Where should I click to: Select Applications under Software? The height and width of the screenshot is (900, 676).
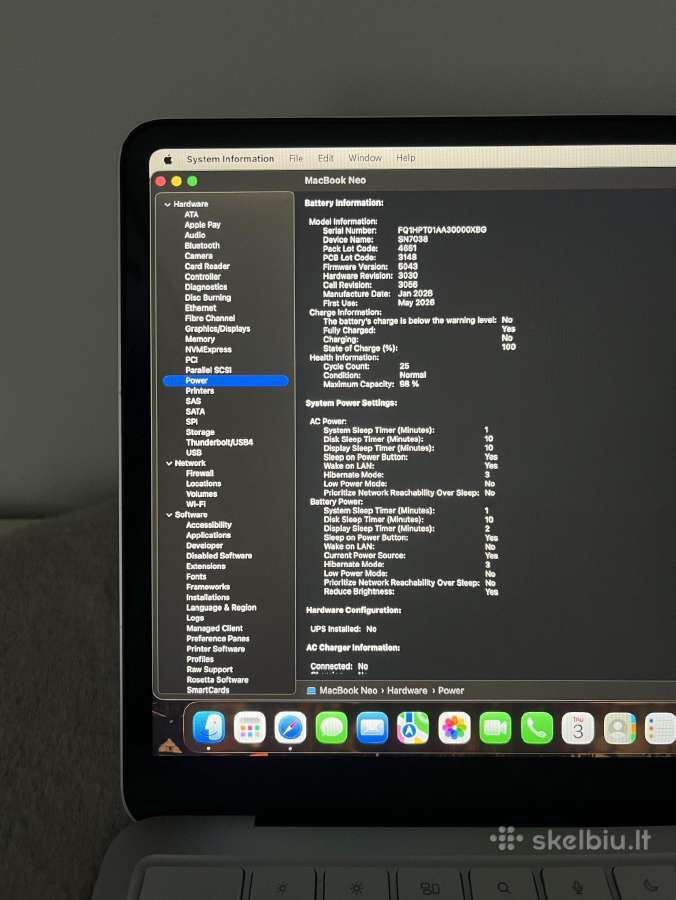pyautogui.click(x=208, y=536)
